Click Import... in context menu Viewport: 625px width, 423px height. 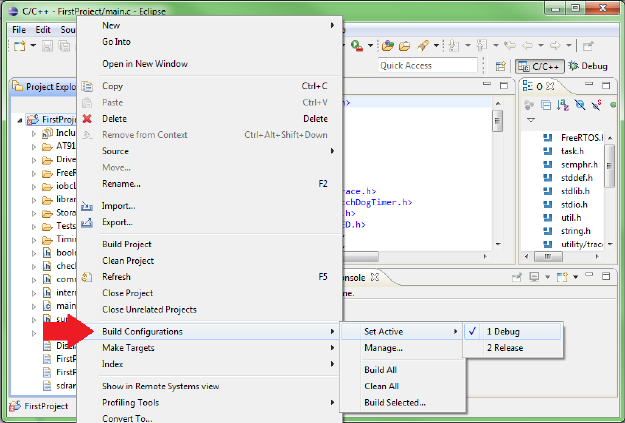point(210,206)
